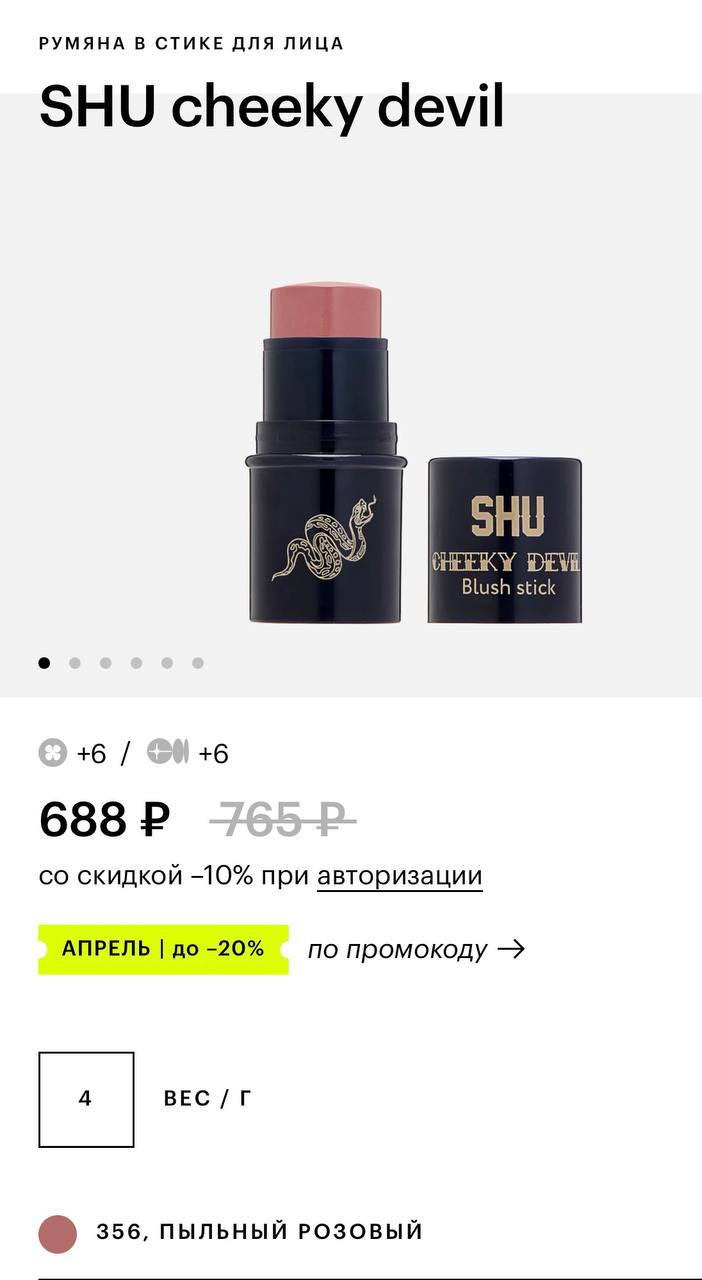
Task: Select the 4 g weight option box
Action: tap(86, 1099)
